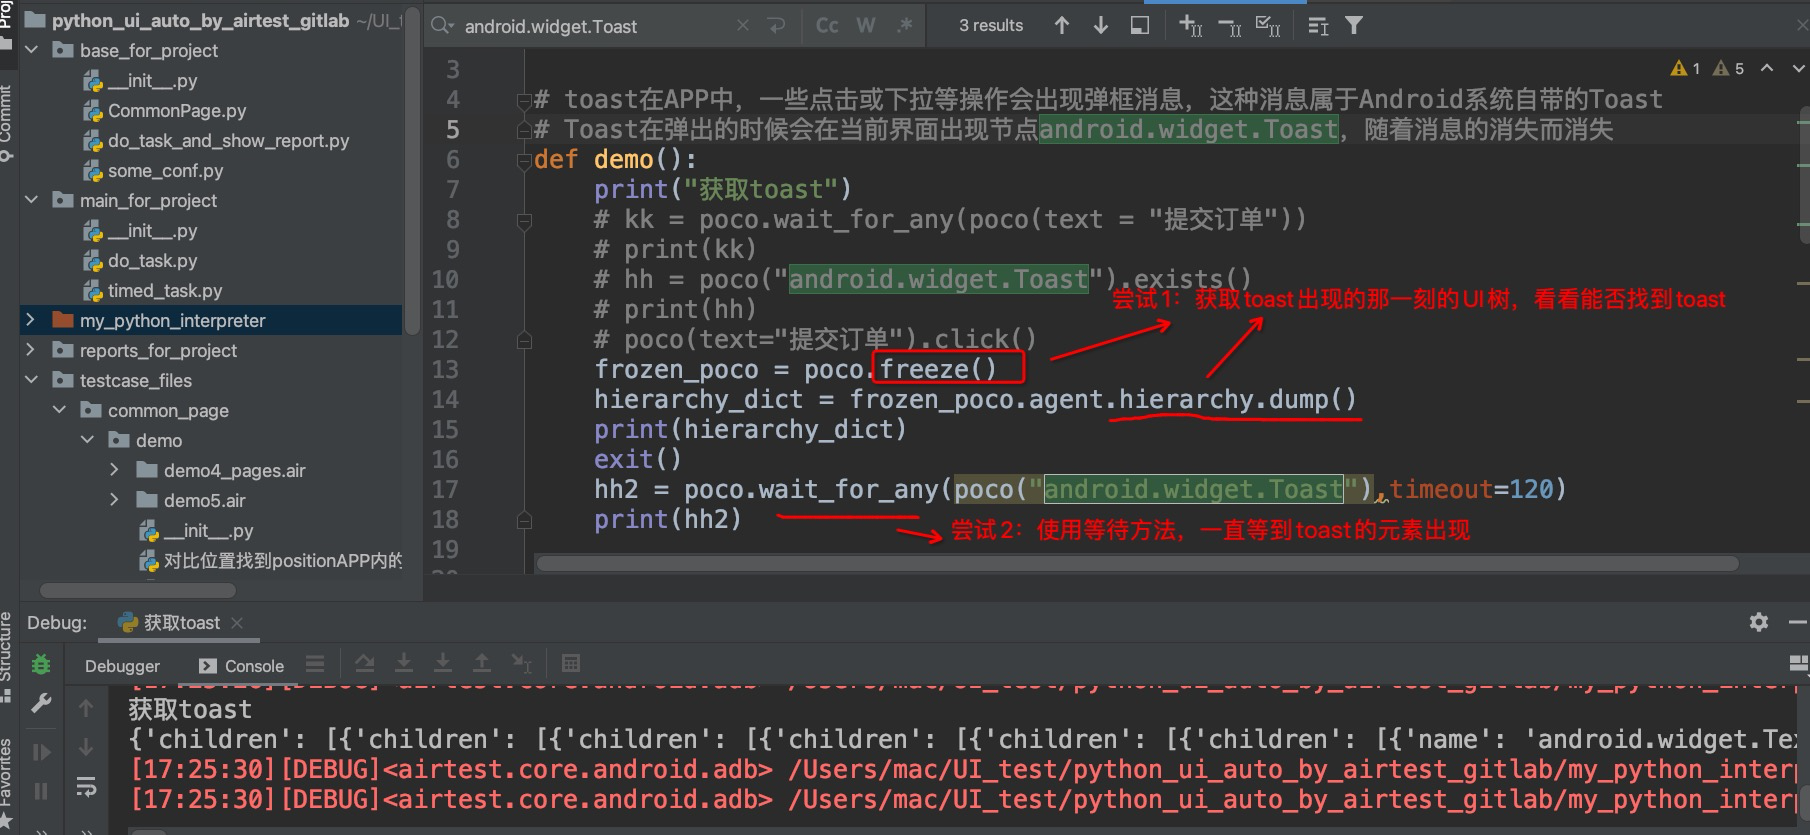This screenshot has width=1810, height=835.
Task: Collapse the testcase_files folder
Action: point(31,380)
